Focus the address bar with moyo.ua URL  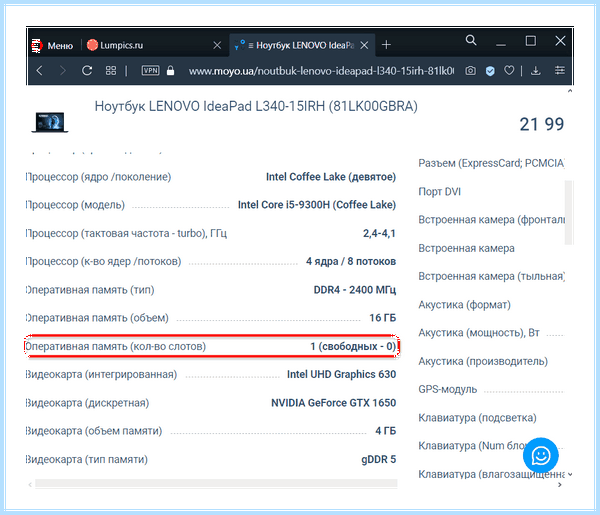[x=321, y=71]
